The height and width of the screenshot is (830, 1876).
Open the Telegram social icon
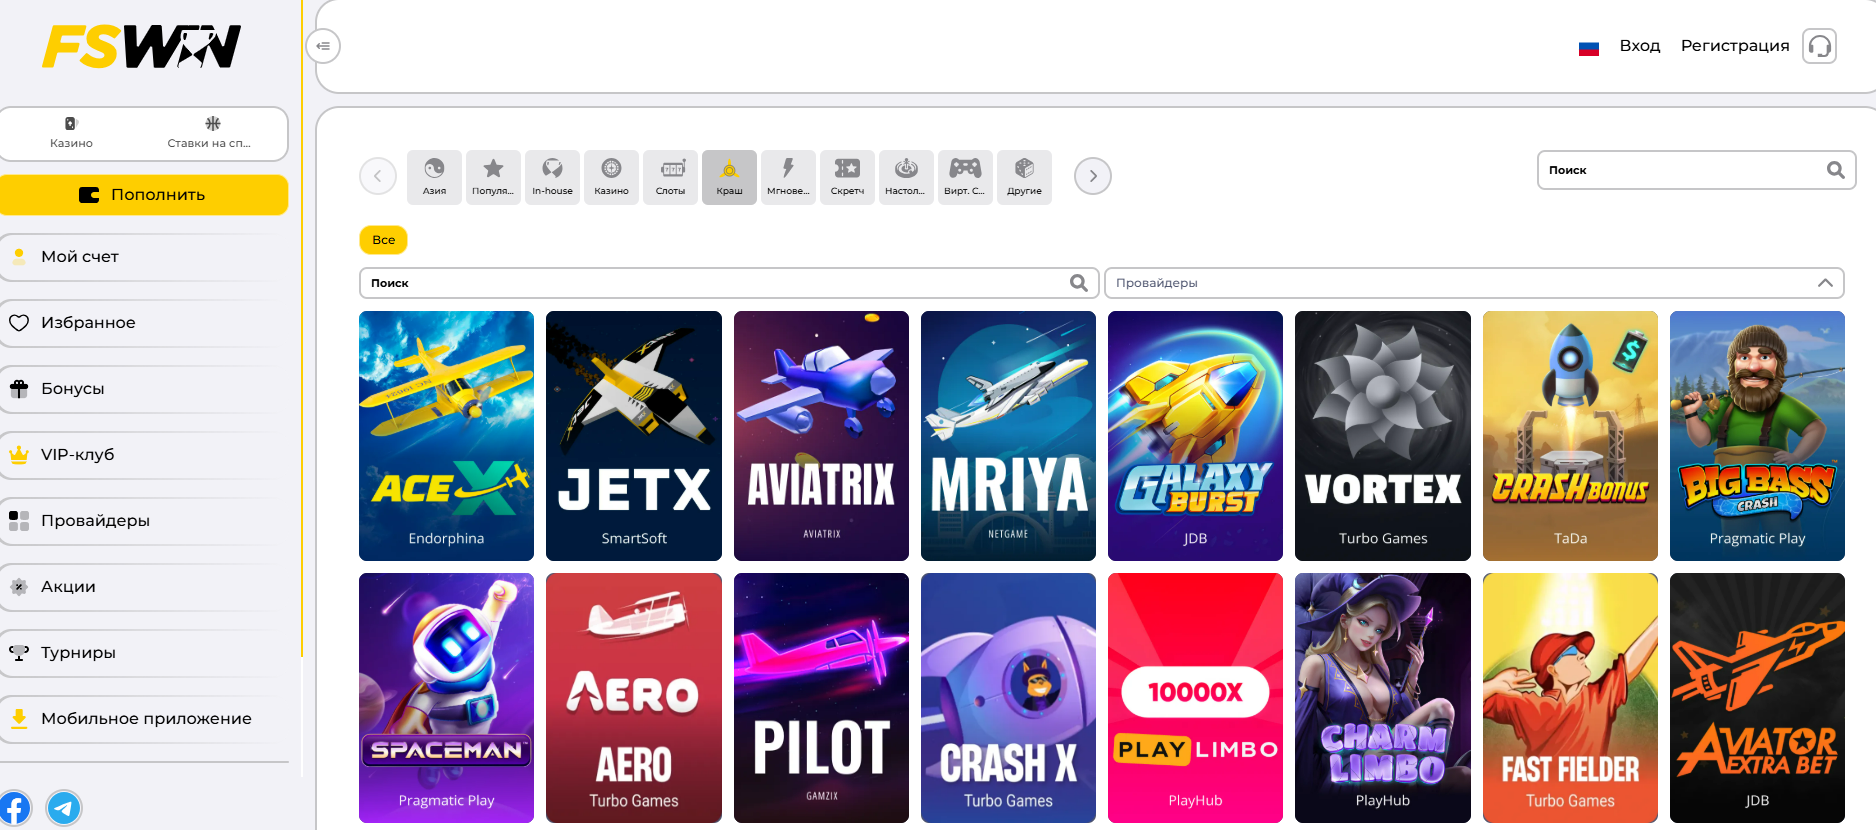pos(64,808)
